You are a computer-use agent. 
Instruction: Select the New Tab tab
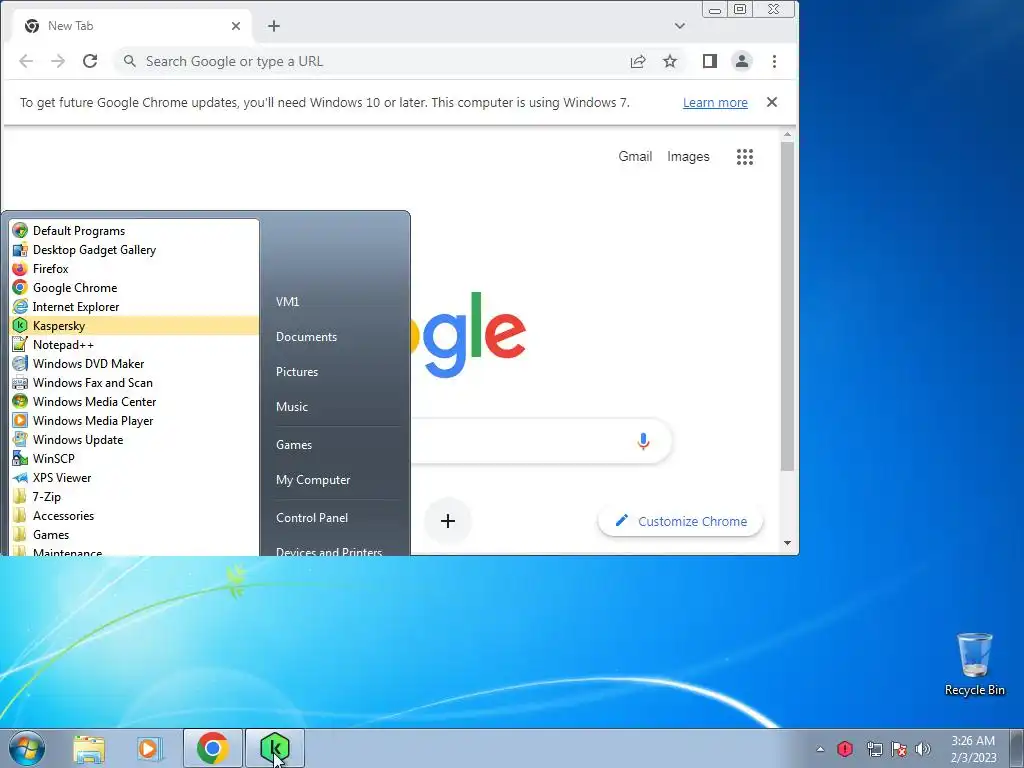click(x=131, y=26)
